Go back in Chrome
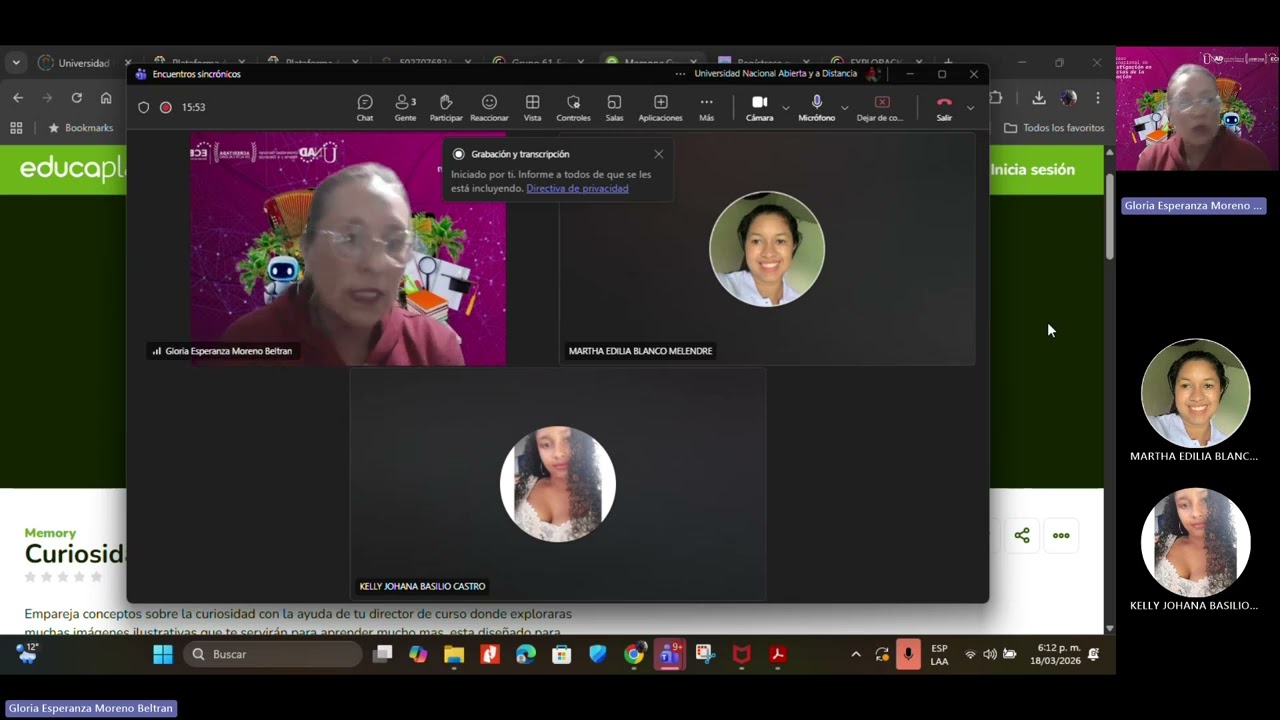1280x720 pixels. (x=18, y=97)
